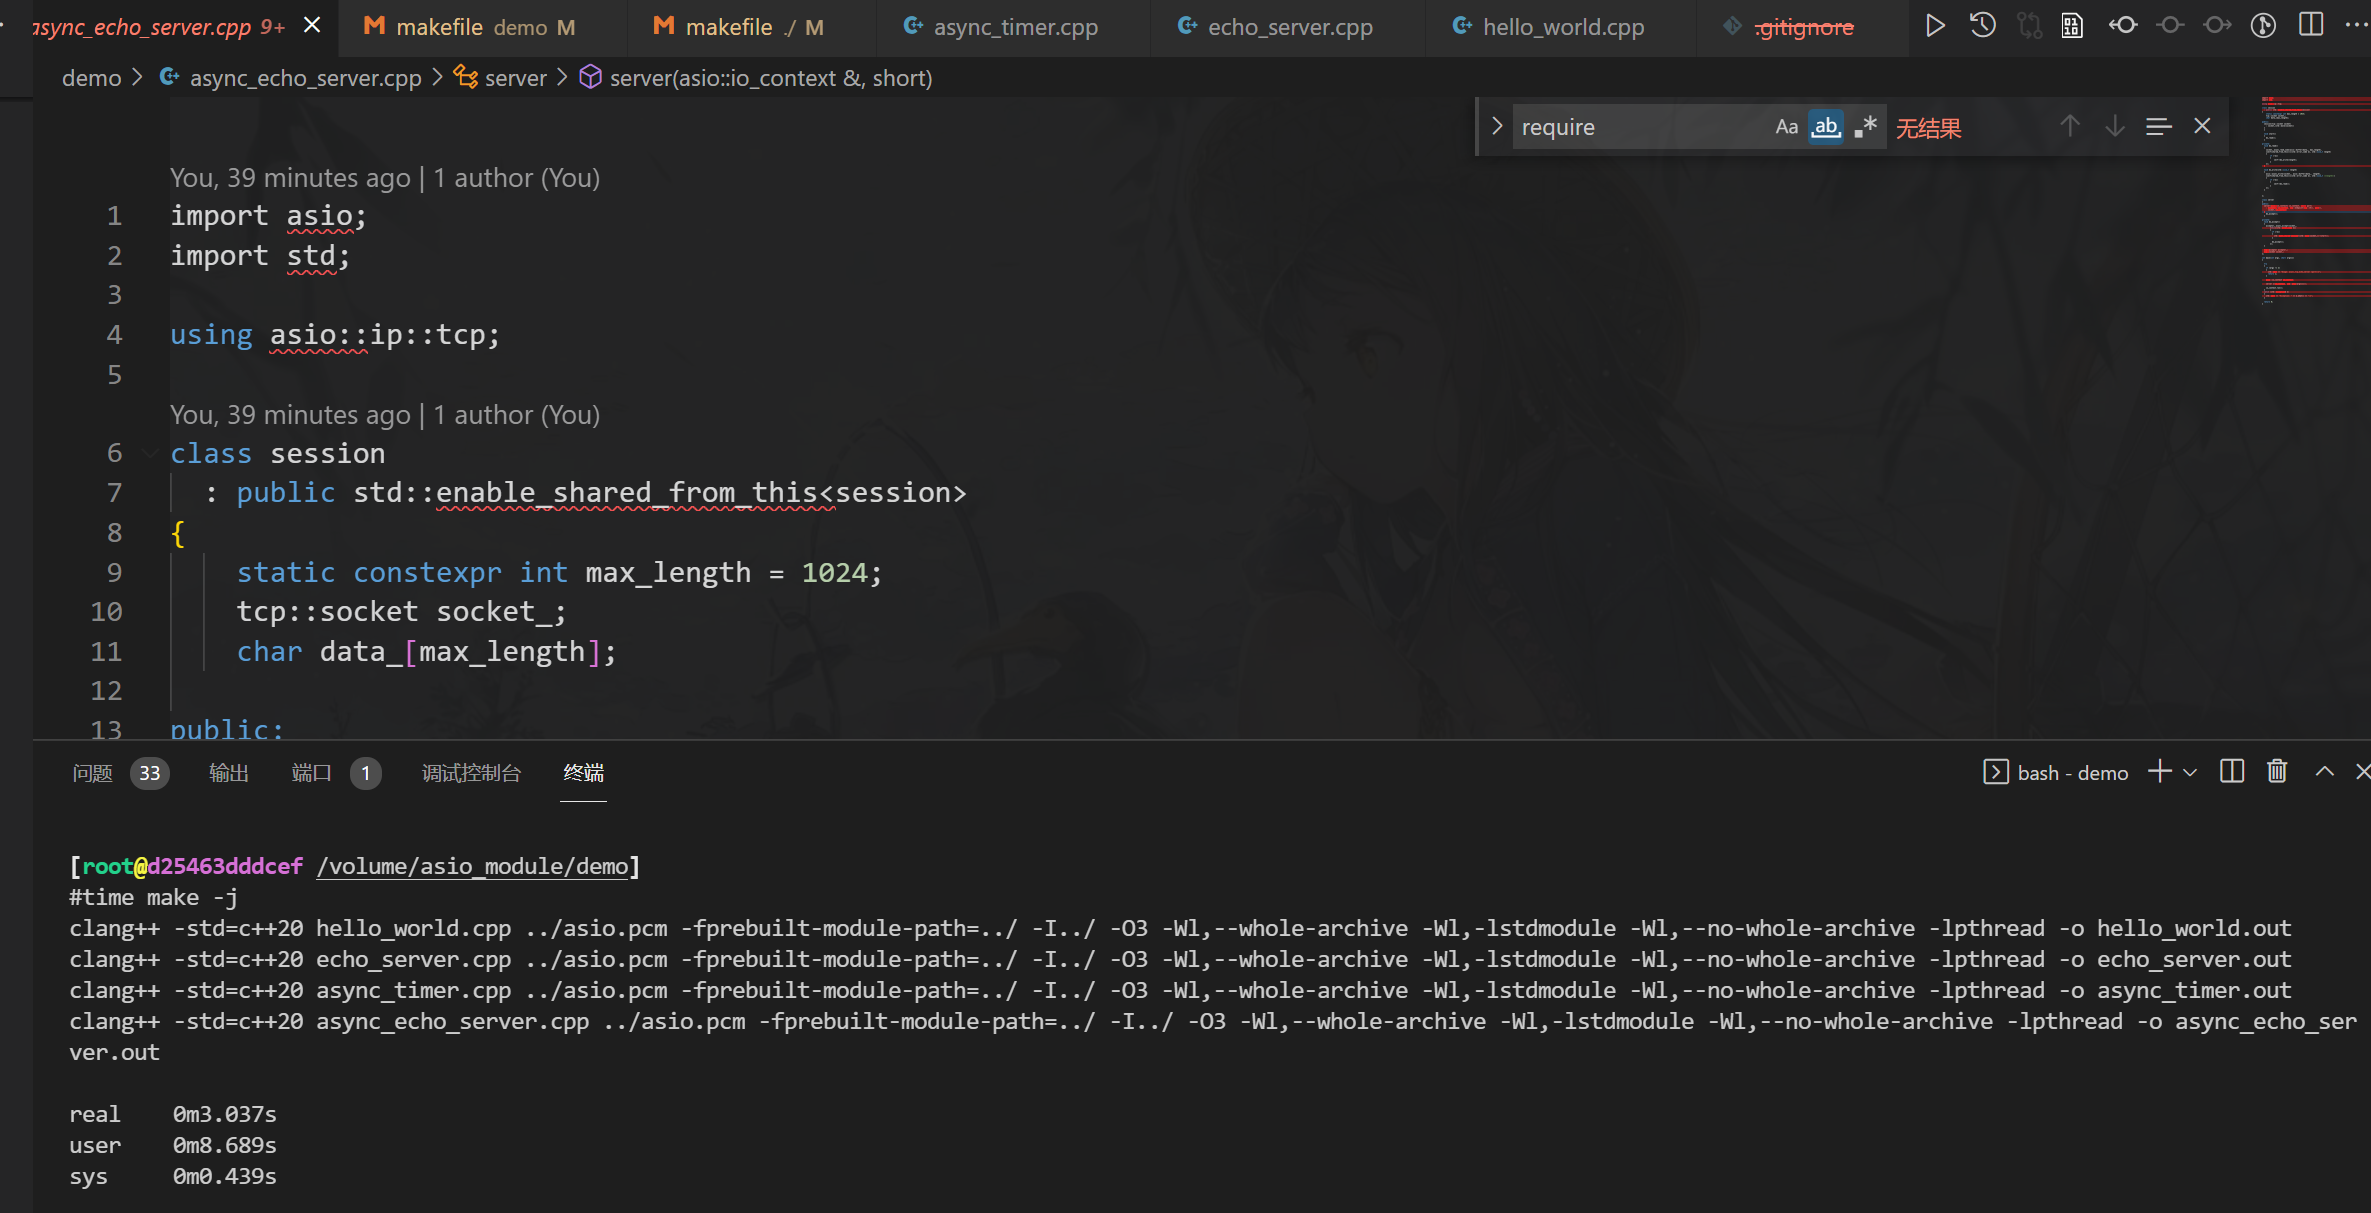Split the terminal panel
Screen dimensions: 2371x1213
click(2232, 772)
